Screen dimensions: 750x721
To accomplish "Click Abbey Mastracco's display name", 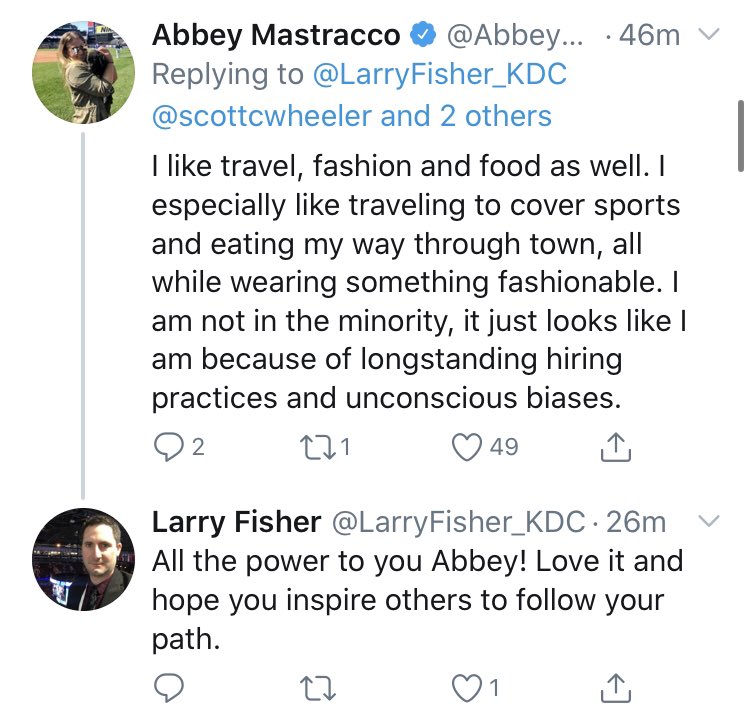I will point(276,36).
